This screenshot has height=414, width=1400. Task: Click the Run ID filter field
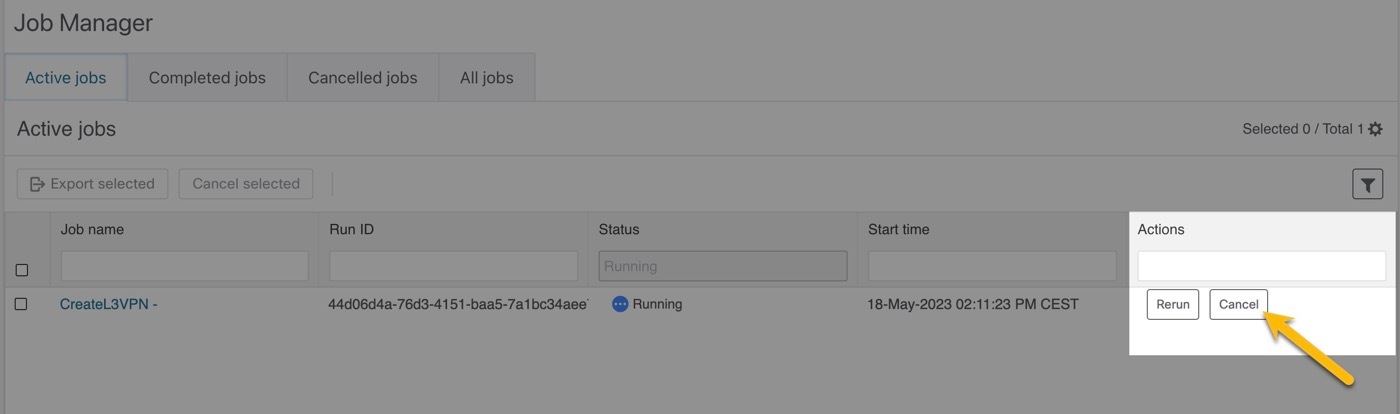[453, 266]
